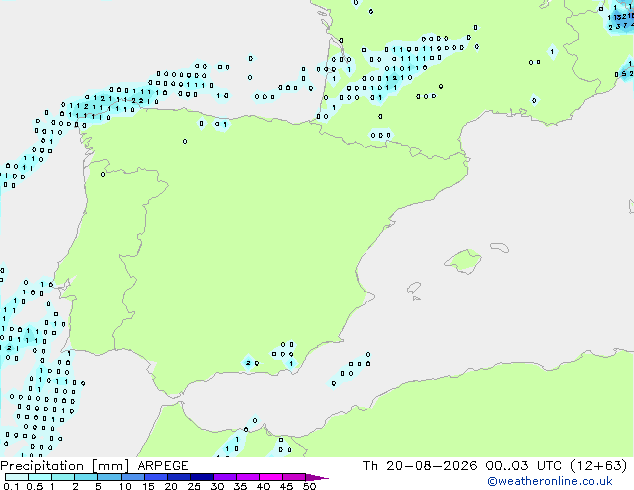Click Mallorca island on the map

pos(464,261)
